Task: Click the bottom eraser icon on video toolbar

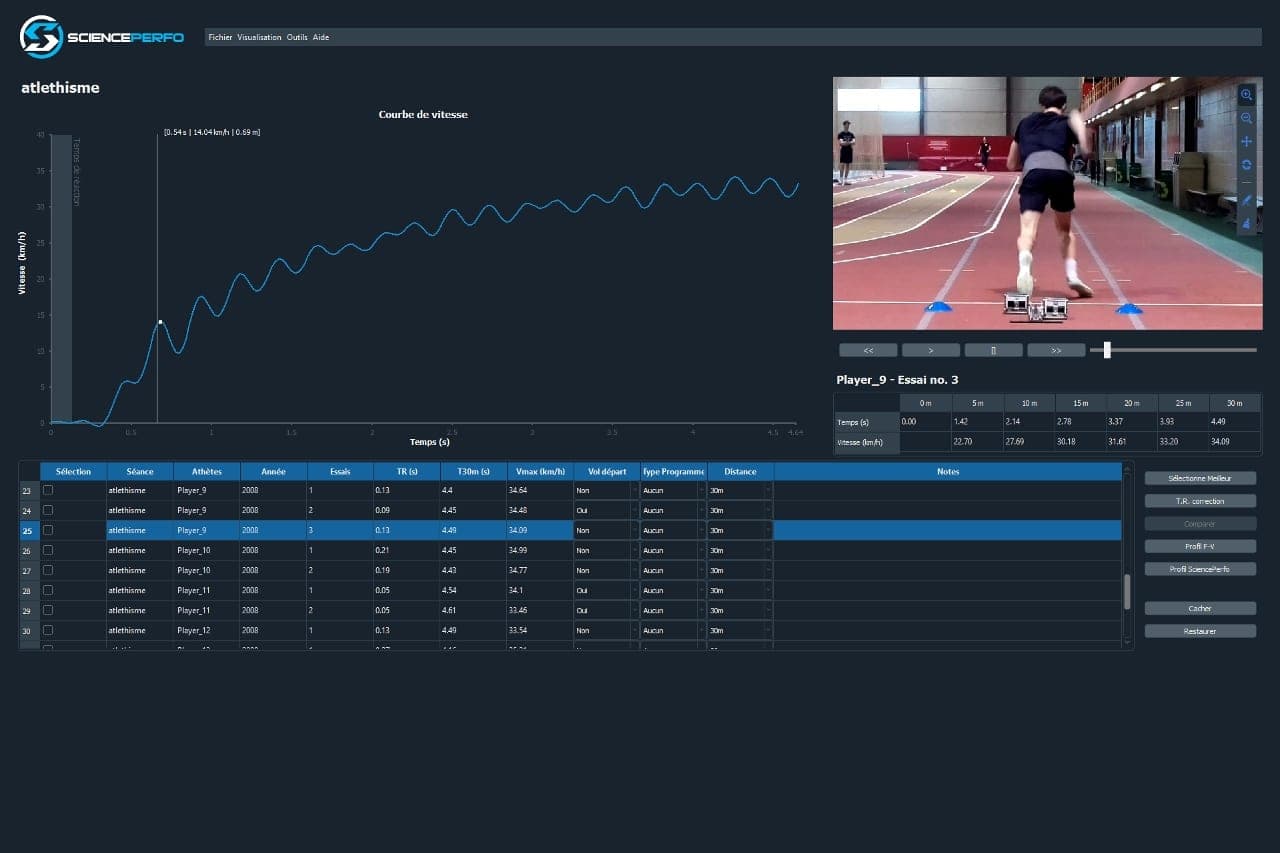Action: (1246, 224)
